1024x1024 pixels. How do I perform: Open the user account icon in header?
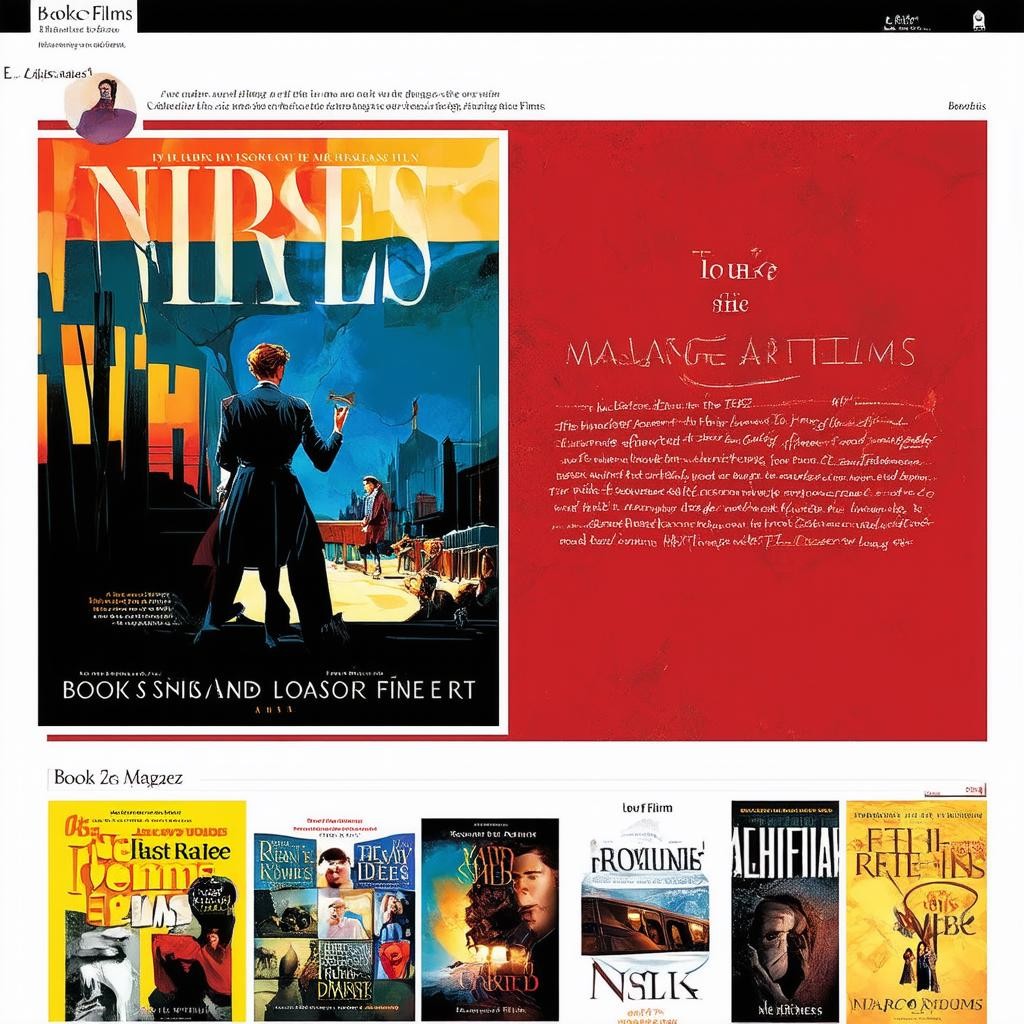coord(978,20)
